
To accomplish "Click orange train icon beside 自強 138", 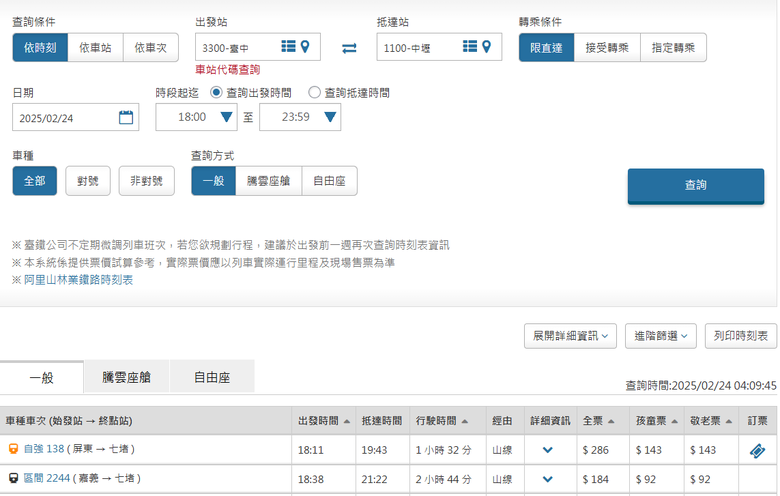I will tap(13, 449).
